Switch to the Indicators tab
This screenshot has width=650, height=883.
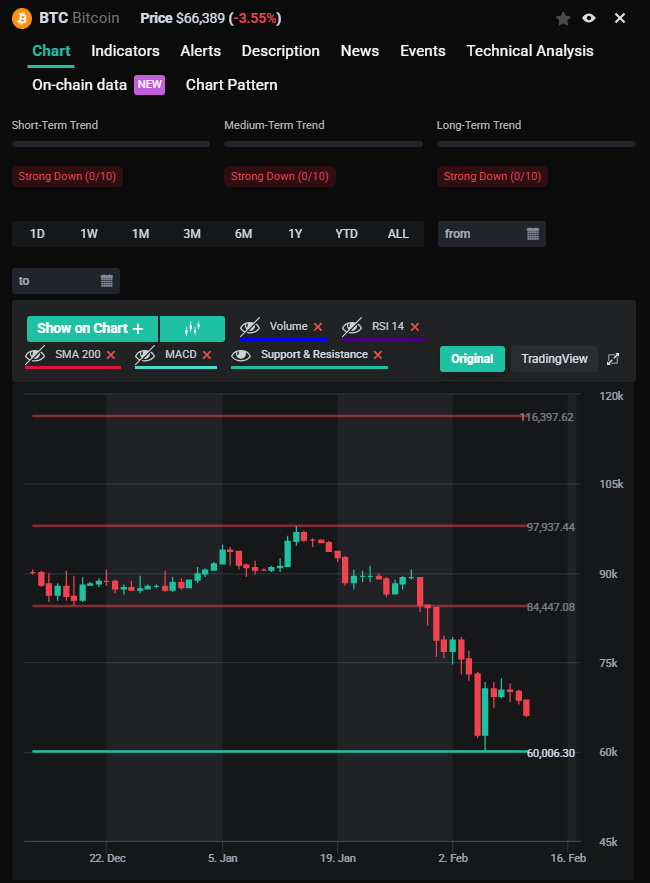[x=125, y=51]
